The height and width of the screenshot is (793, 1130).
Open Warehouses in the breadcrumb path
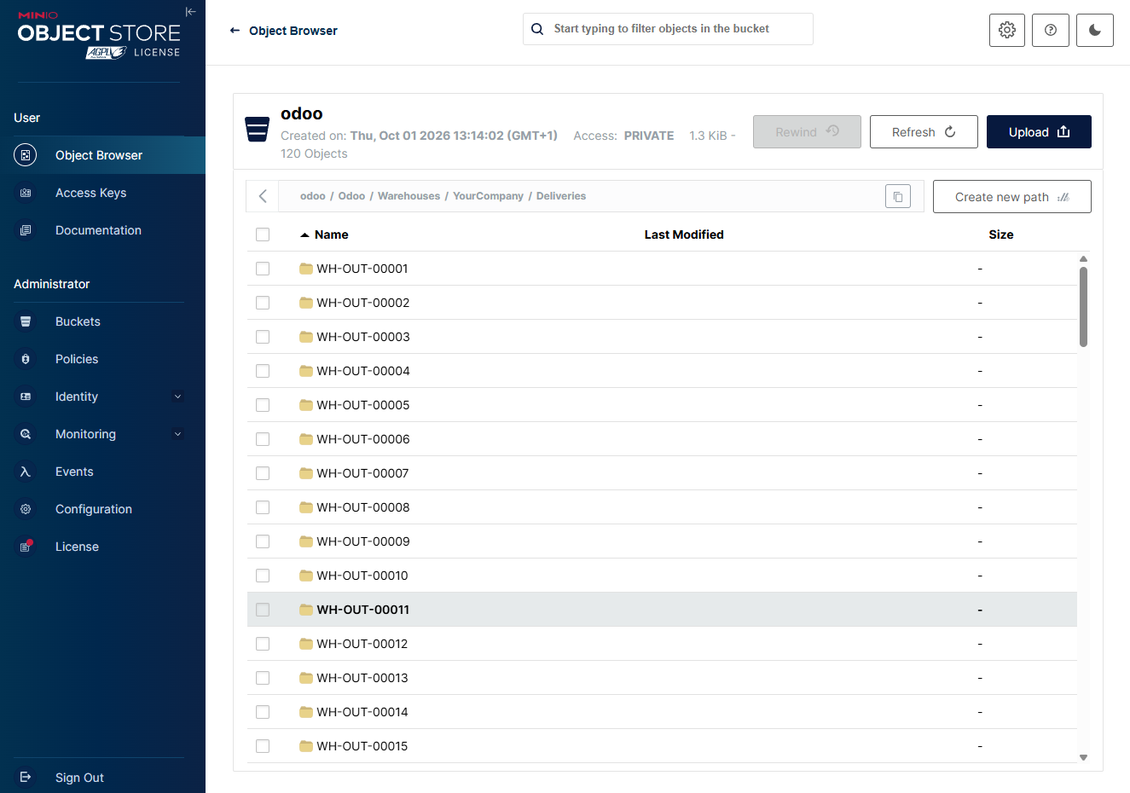(x=409, y=196)
